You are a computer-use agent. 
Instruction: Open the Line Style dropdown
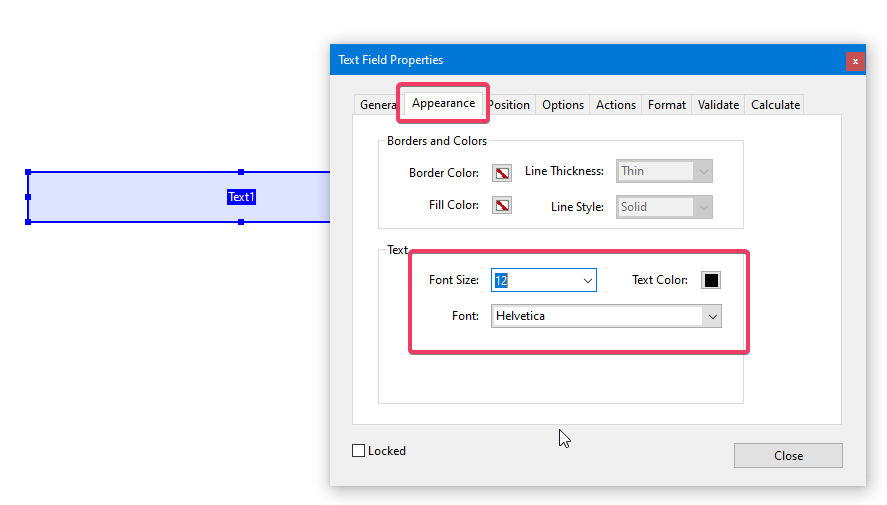(x=664, y=207)
